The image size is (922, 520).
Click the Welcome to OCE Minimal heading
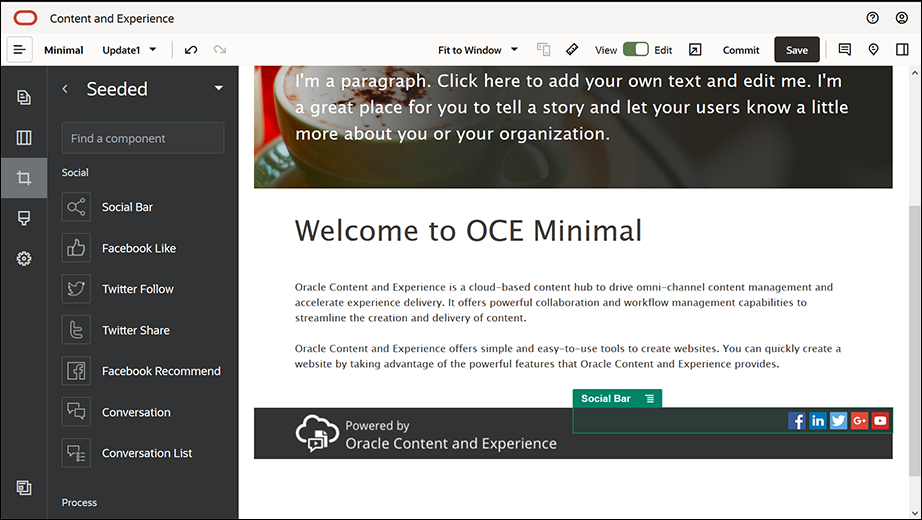[468, 231]
